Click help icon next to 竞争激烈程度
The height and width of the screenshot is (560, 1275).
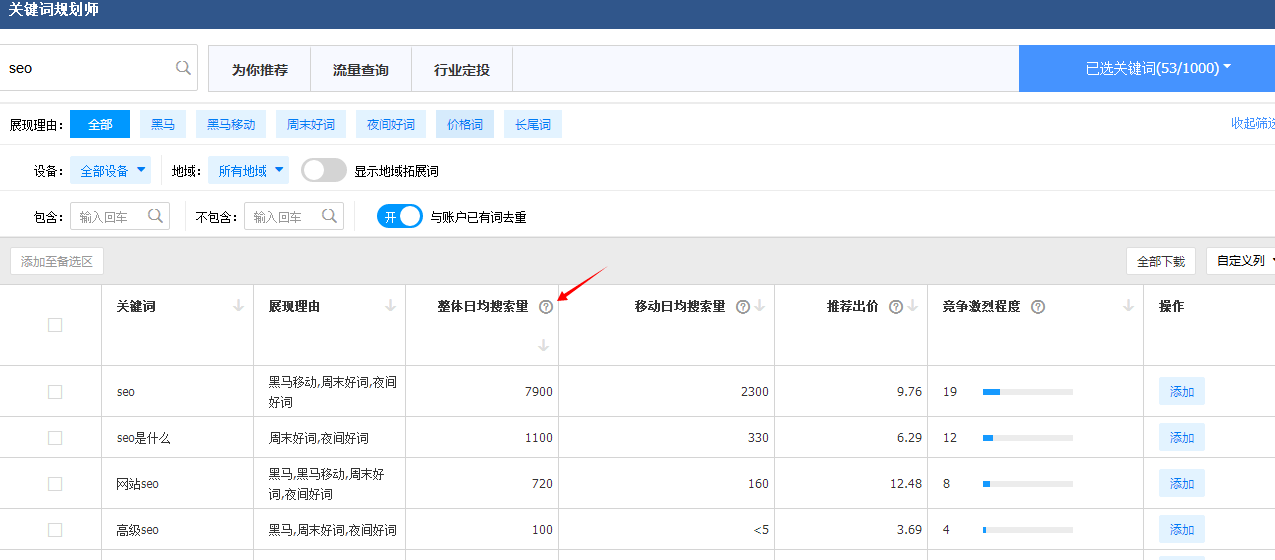point(1038,307)
